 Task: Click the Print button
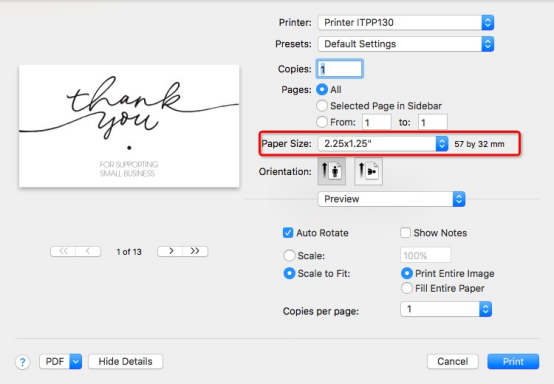(513, 361)
